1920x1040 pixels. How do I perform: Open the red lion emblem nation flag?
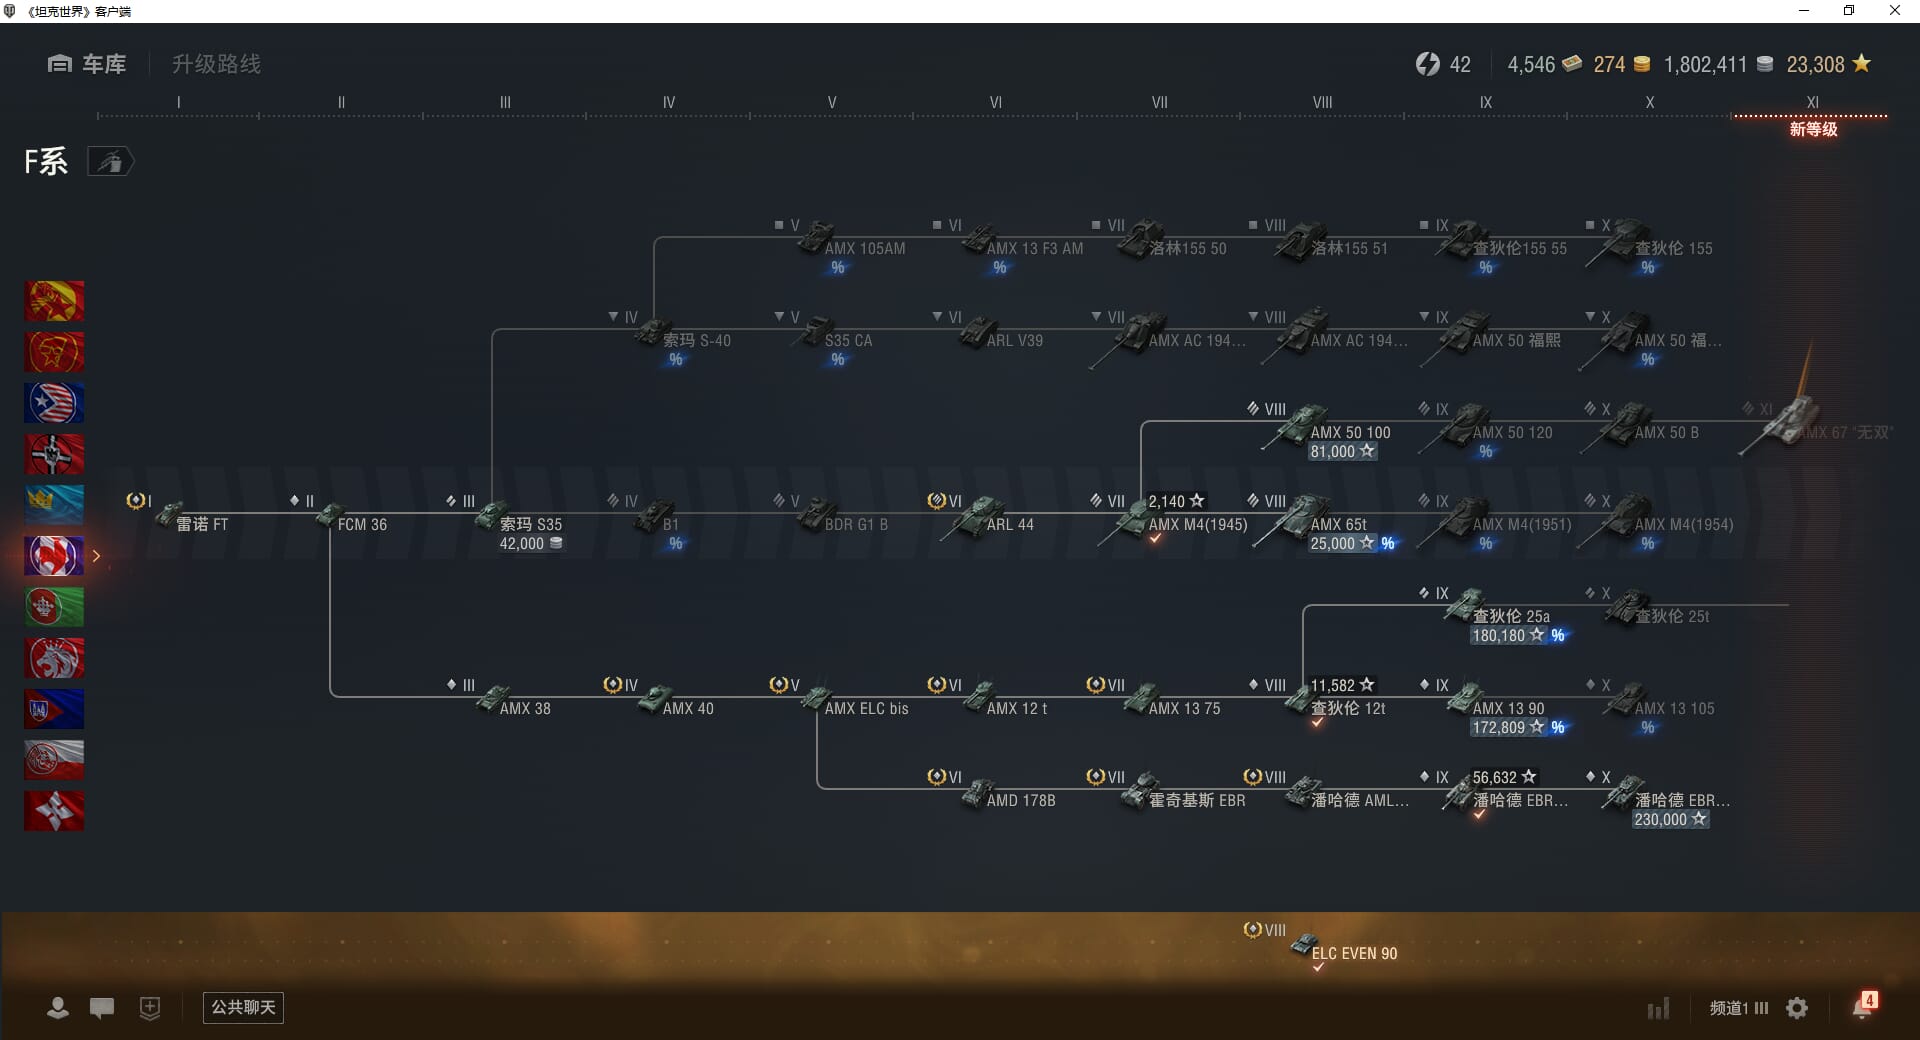[x=54, y=658]
